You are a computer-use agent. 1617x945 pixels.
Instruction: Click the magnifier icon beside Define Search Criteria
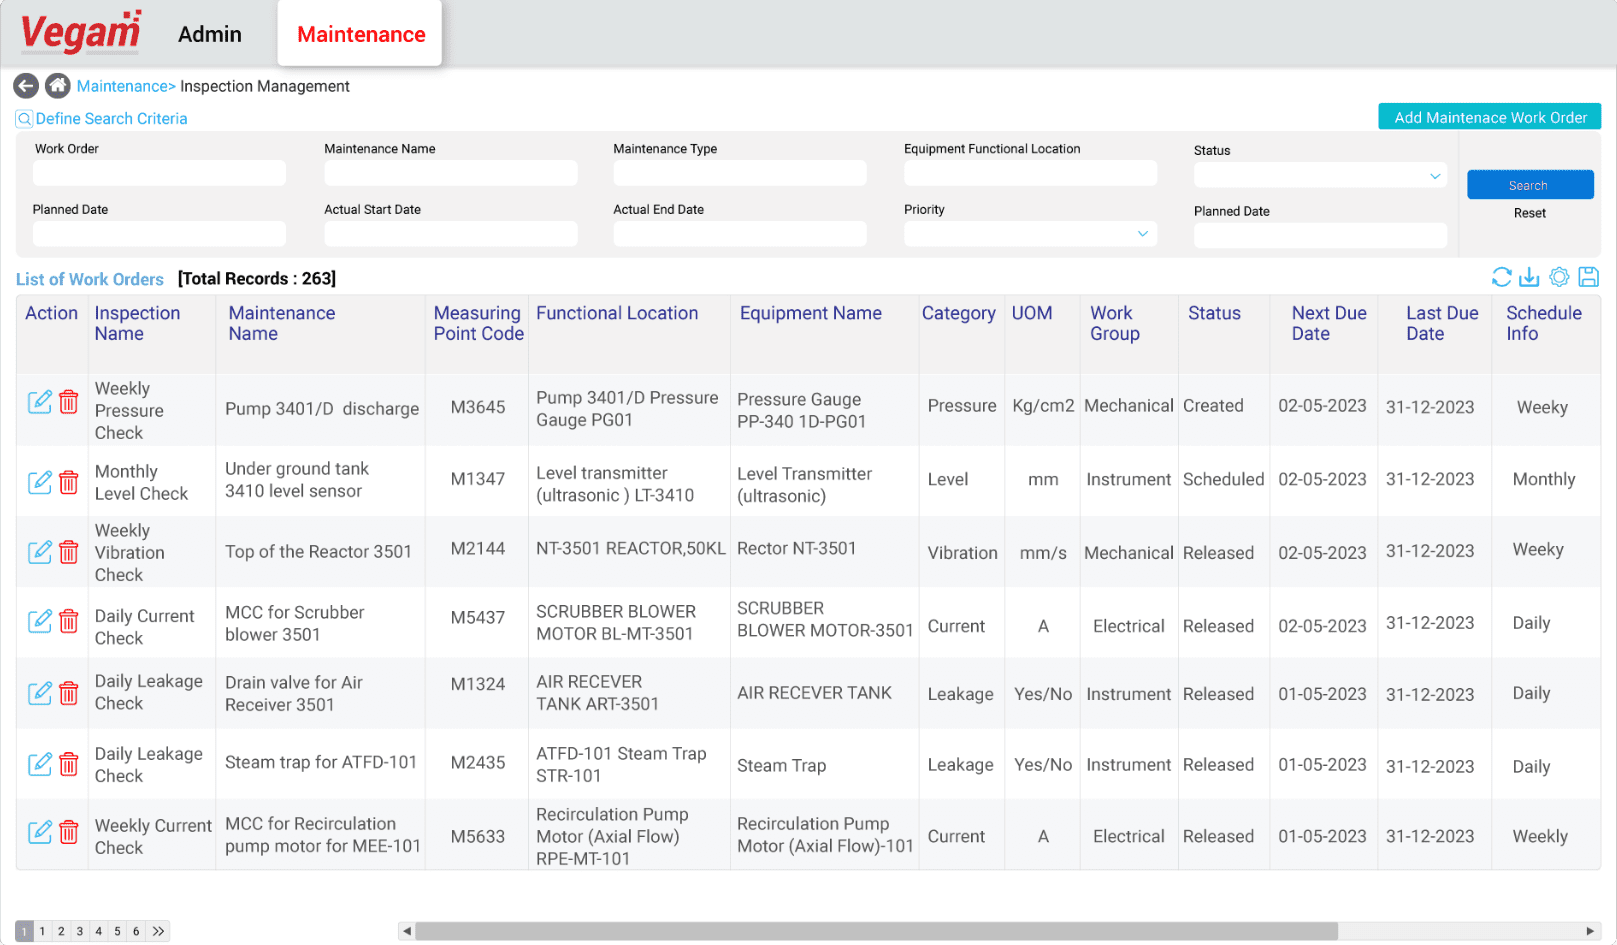(x=23, y=118)
